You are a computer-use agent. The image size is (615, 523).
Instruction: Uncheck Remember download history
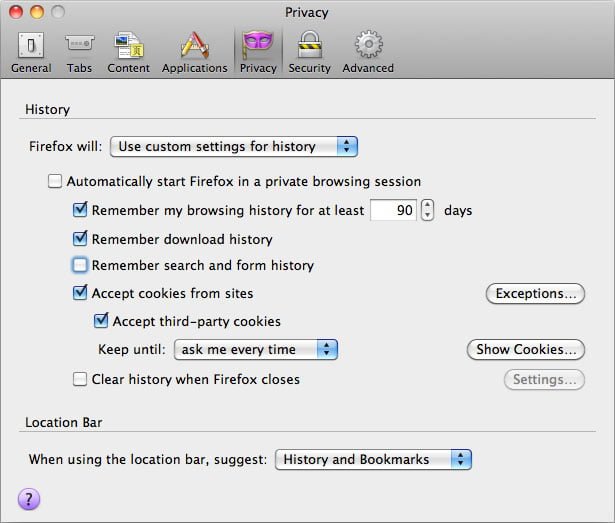click(81, 240)
